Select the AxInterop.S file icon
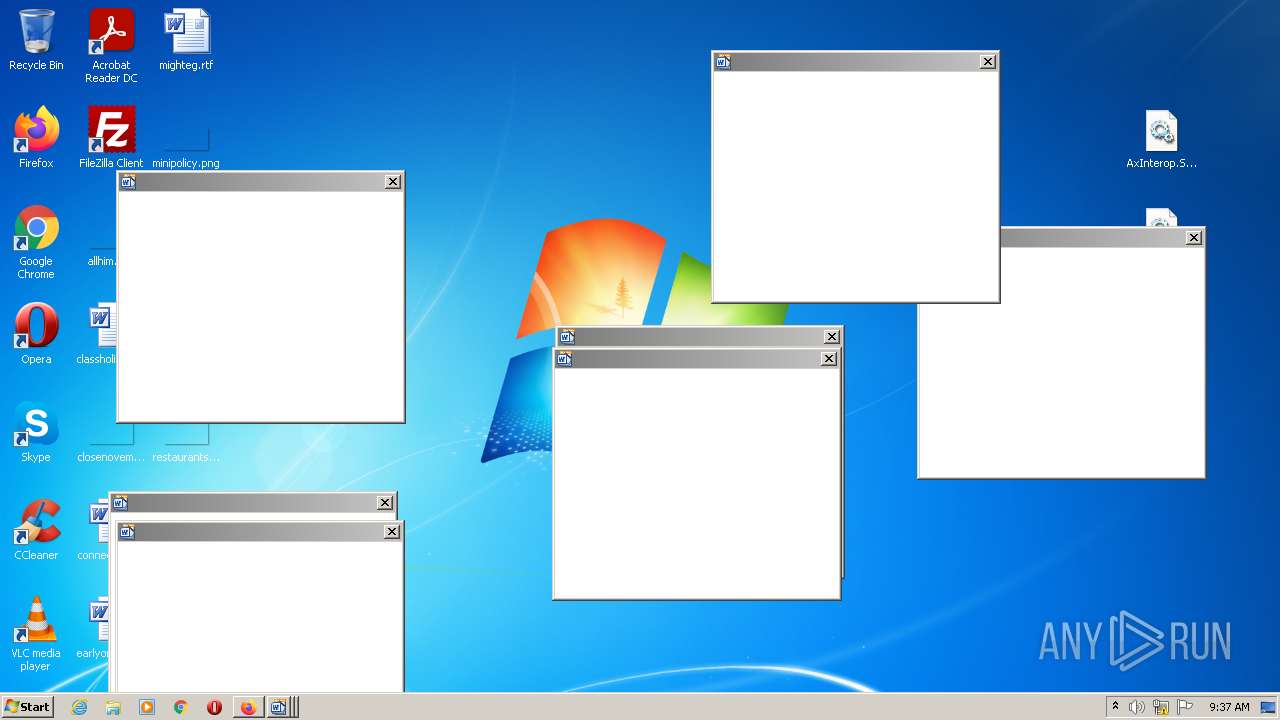The width and height of the screenshot is (1280, 720). point(1161,138)
